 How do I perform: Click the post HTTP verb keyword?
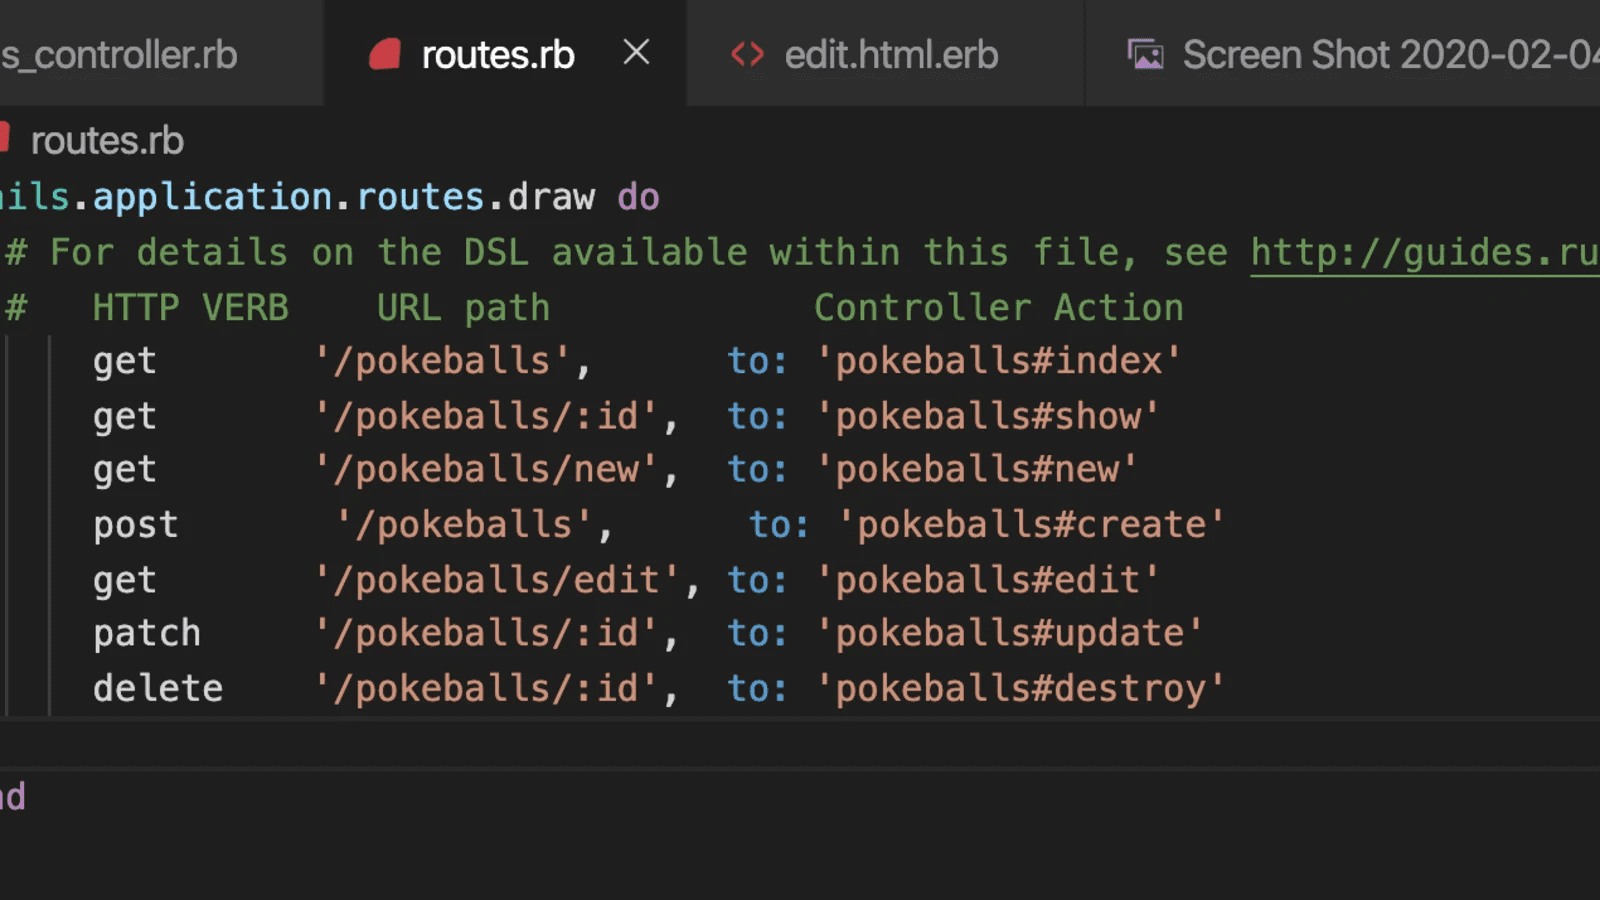click(x=136, y=525)
